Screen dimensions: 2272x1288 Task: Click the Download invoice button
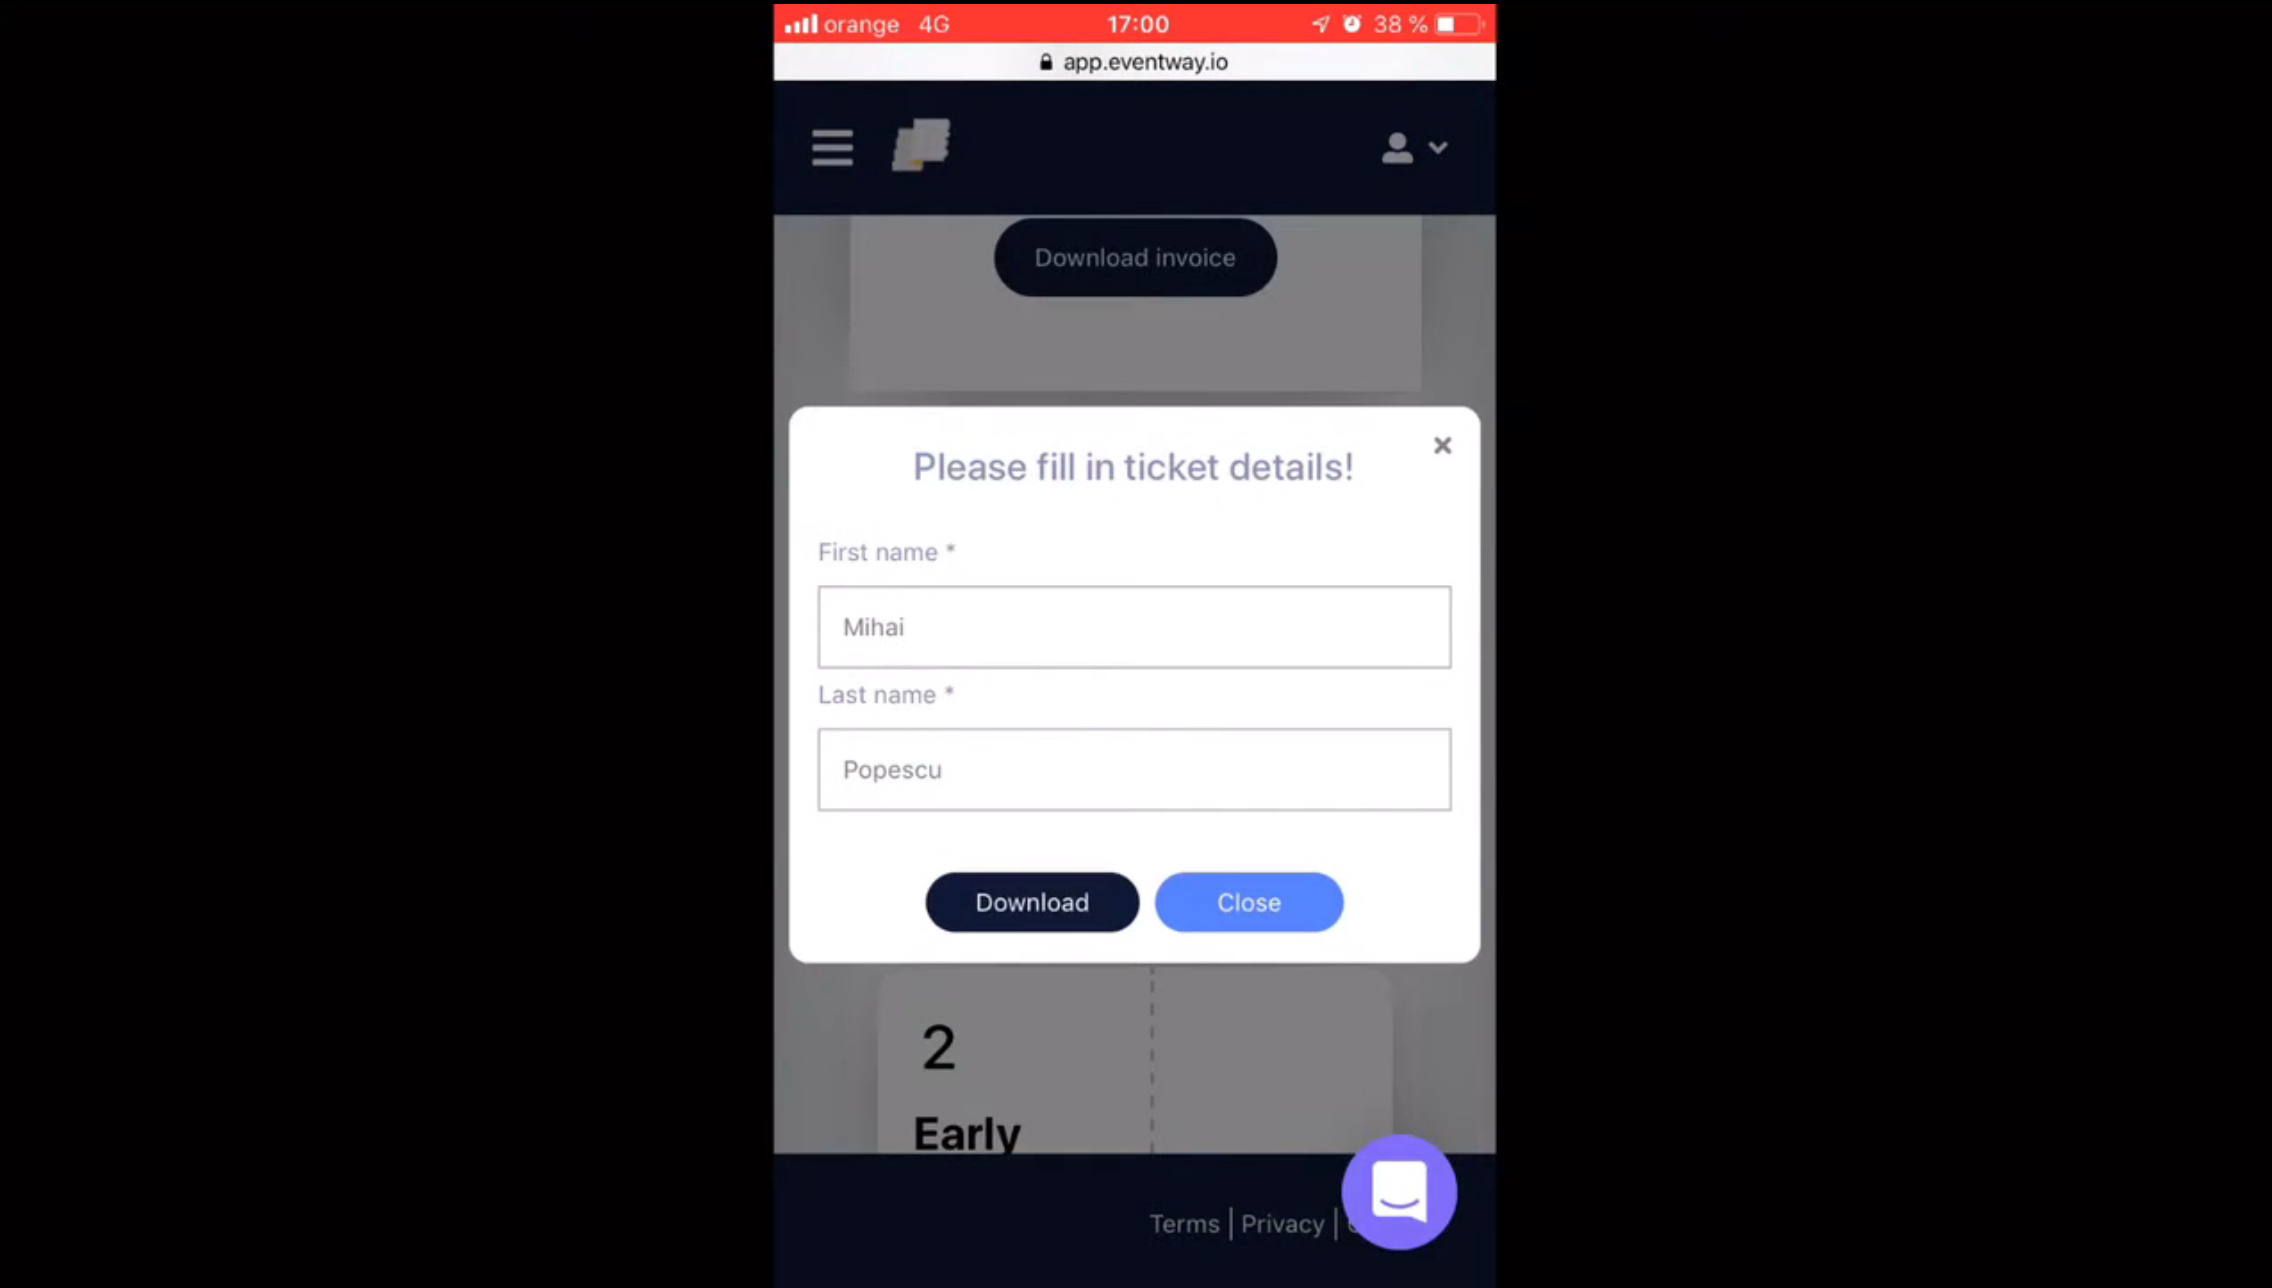pyautogui.click(x=1134, y=256)
